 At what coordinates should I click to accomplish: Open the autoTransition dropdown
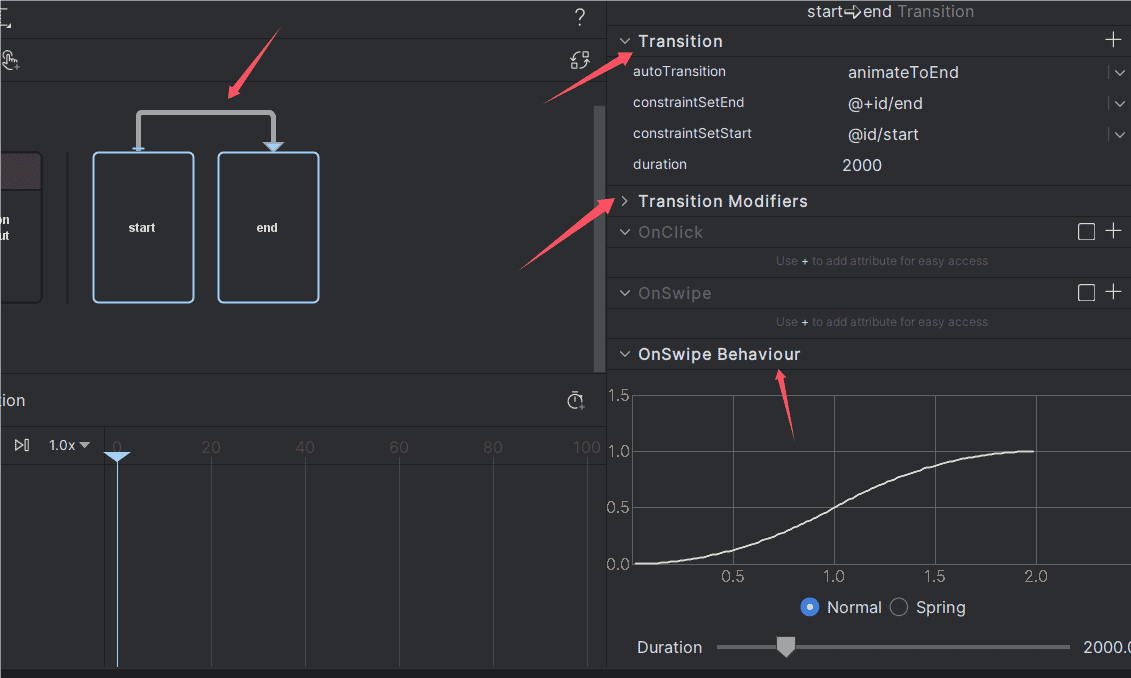click(1116, 72)
